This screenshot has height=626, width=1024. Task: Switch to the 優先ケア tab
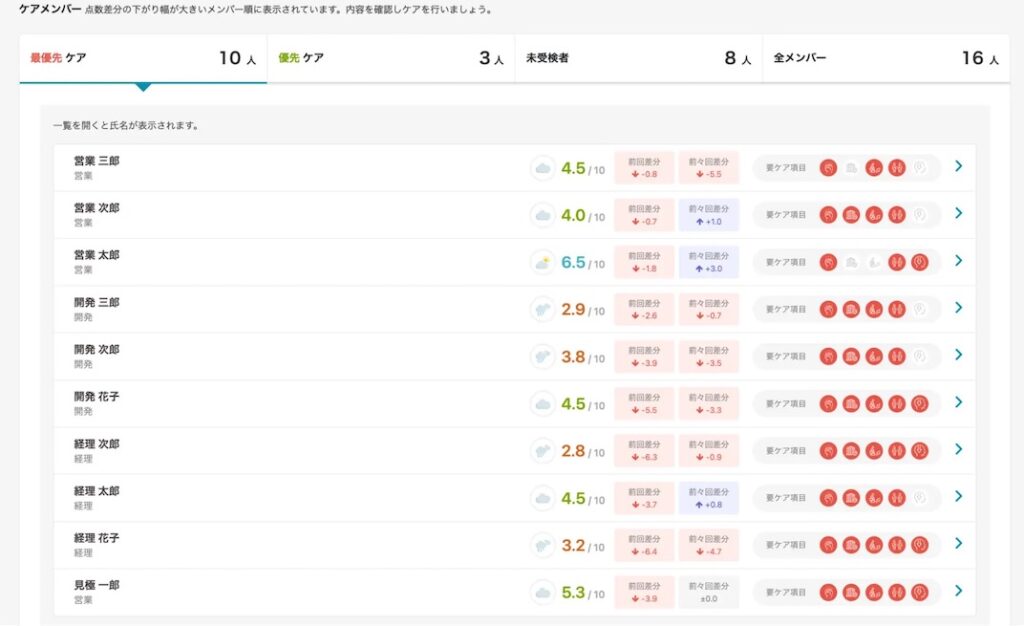390,58
